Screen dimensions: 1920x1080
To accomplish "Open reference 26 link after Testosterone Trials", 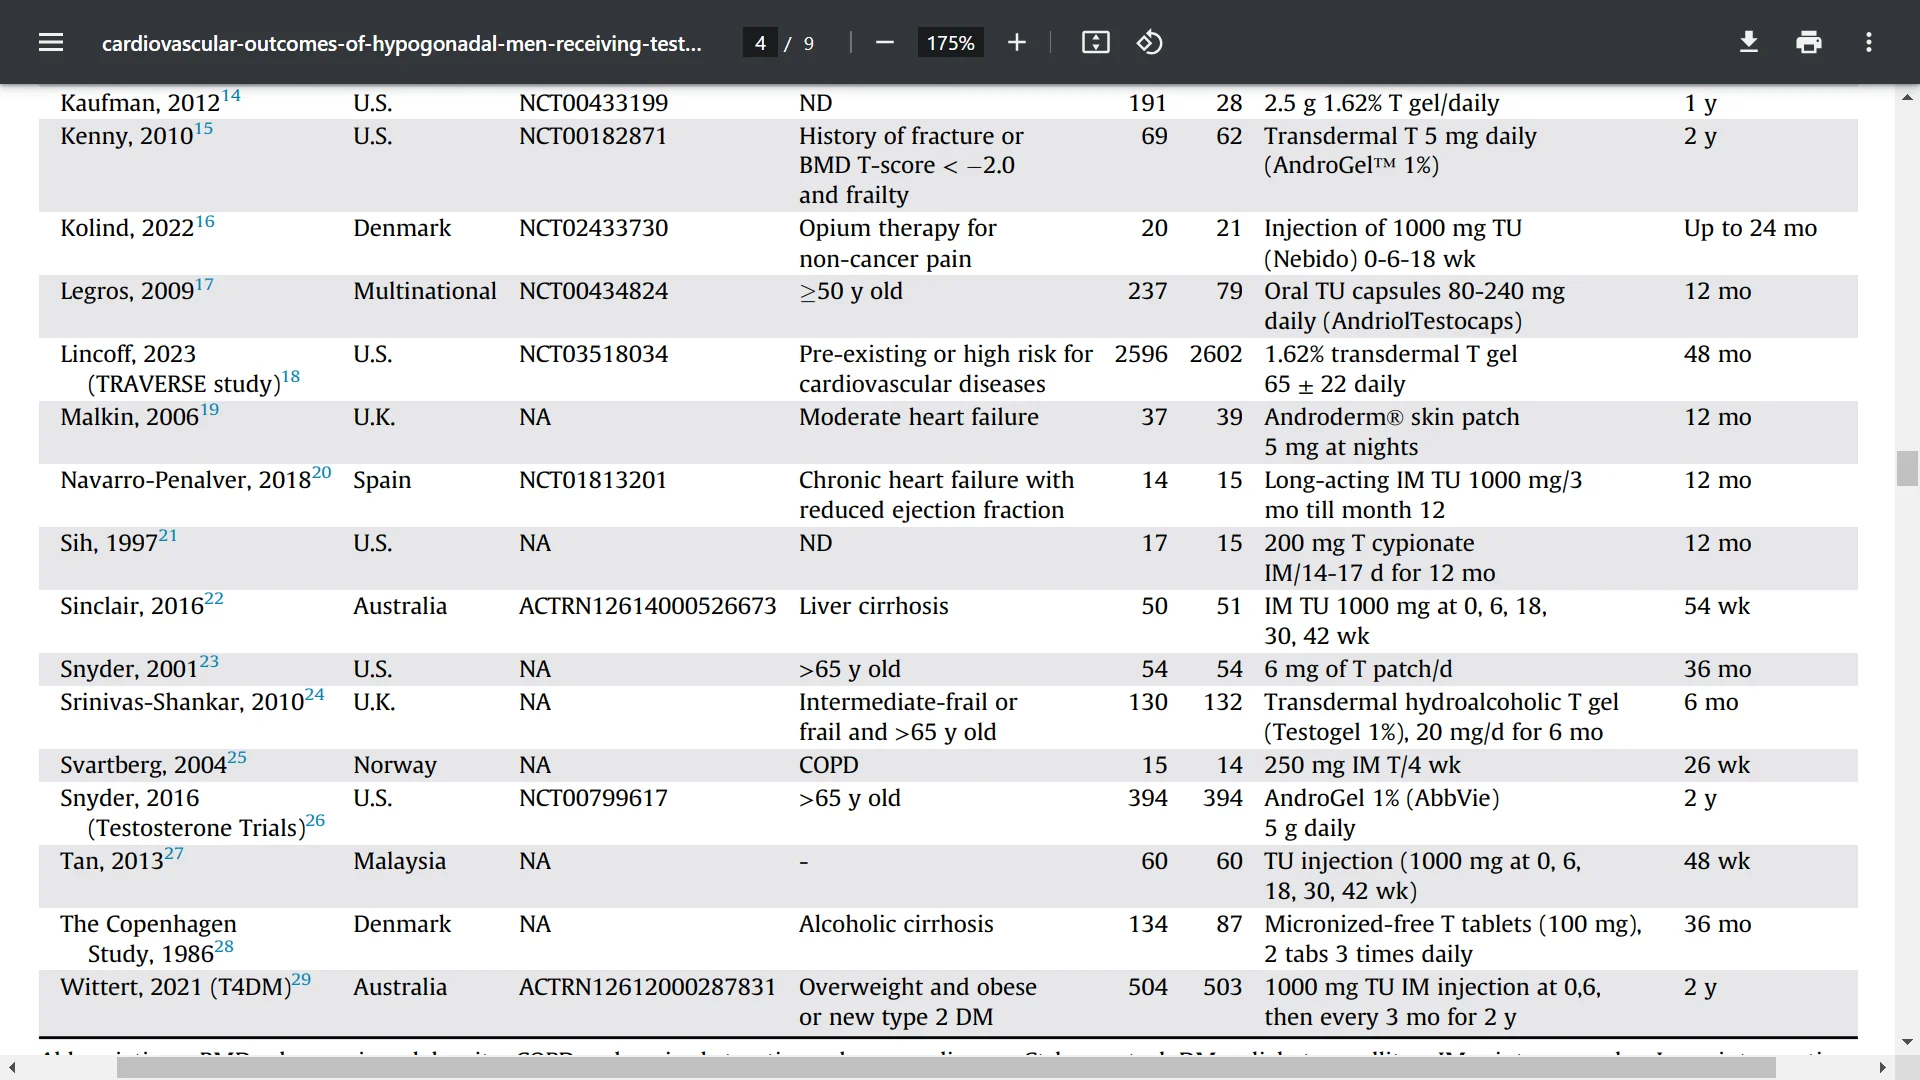I will [315, 821].
